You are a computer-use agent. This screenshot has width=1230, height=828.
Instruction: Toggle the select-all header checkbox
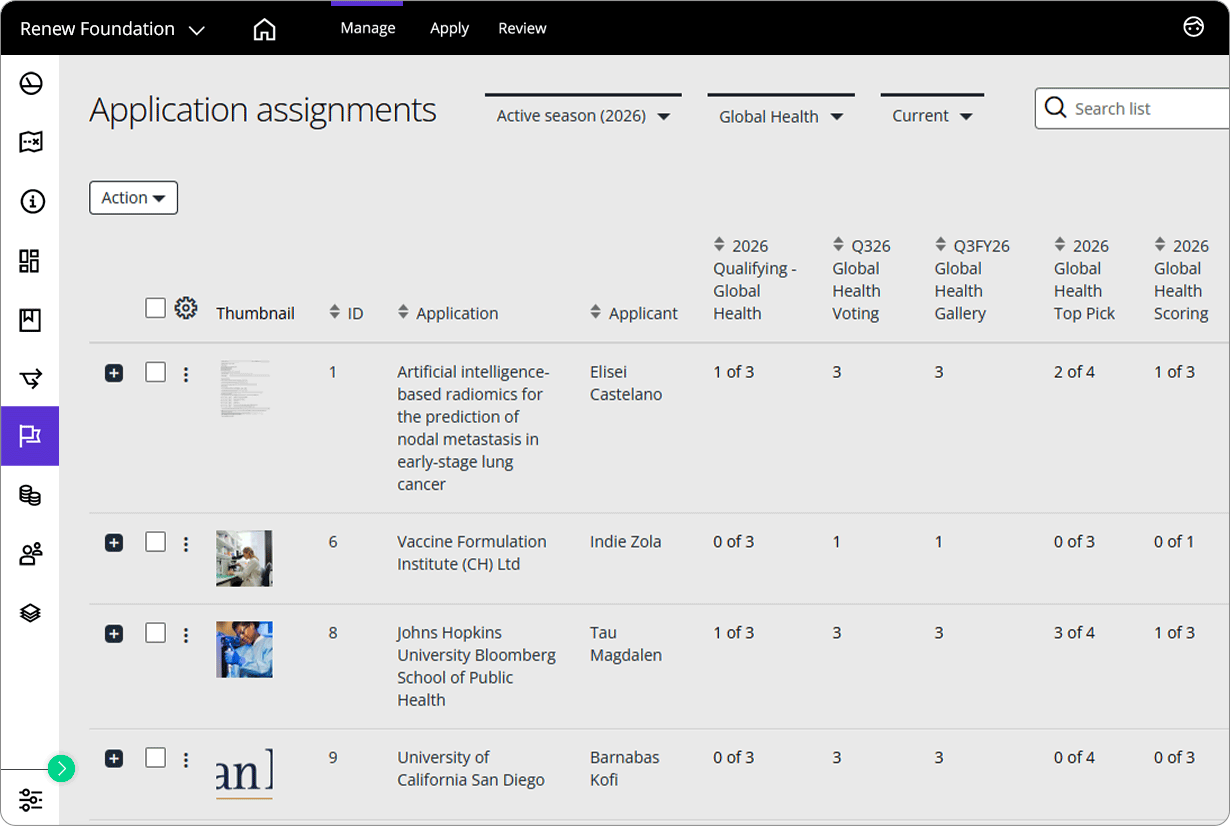coord(155,308)
